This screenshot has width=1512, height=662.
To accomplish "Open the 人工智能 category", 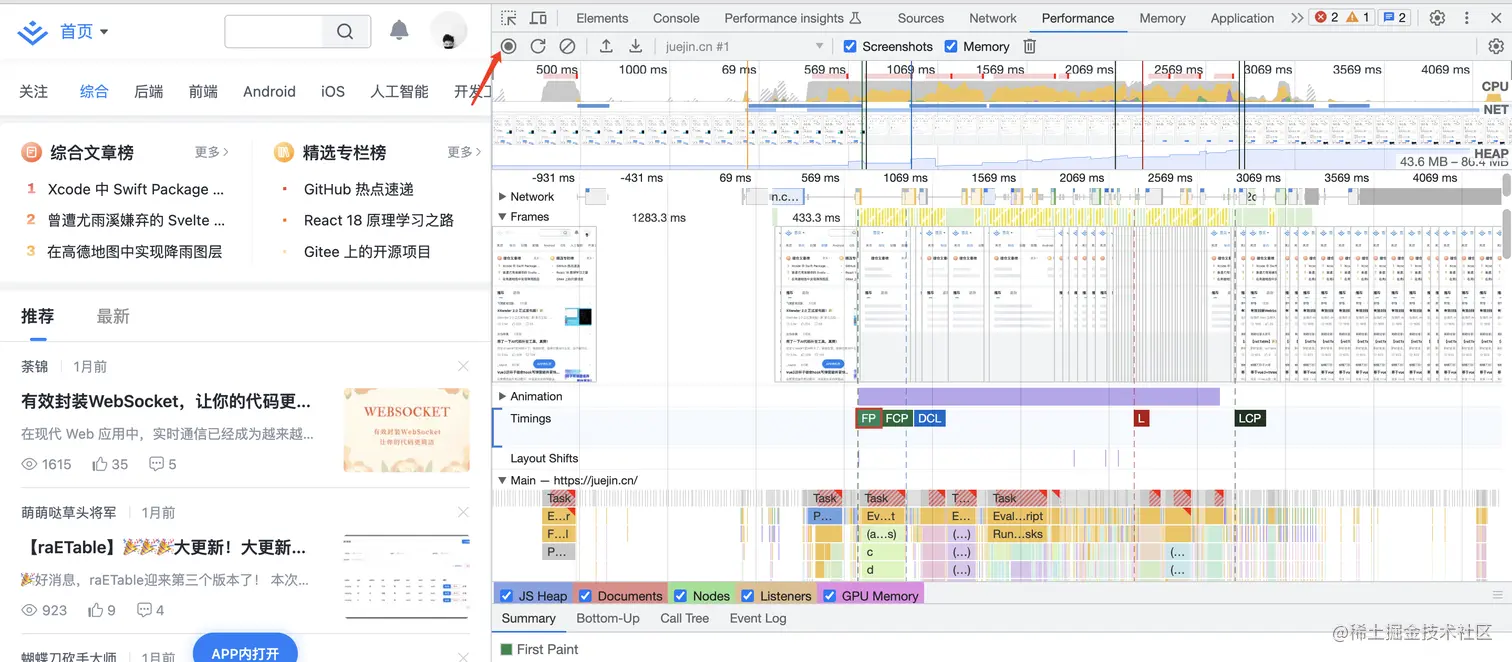I will [x=399, y=91].
